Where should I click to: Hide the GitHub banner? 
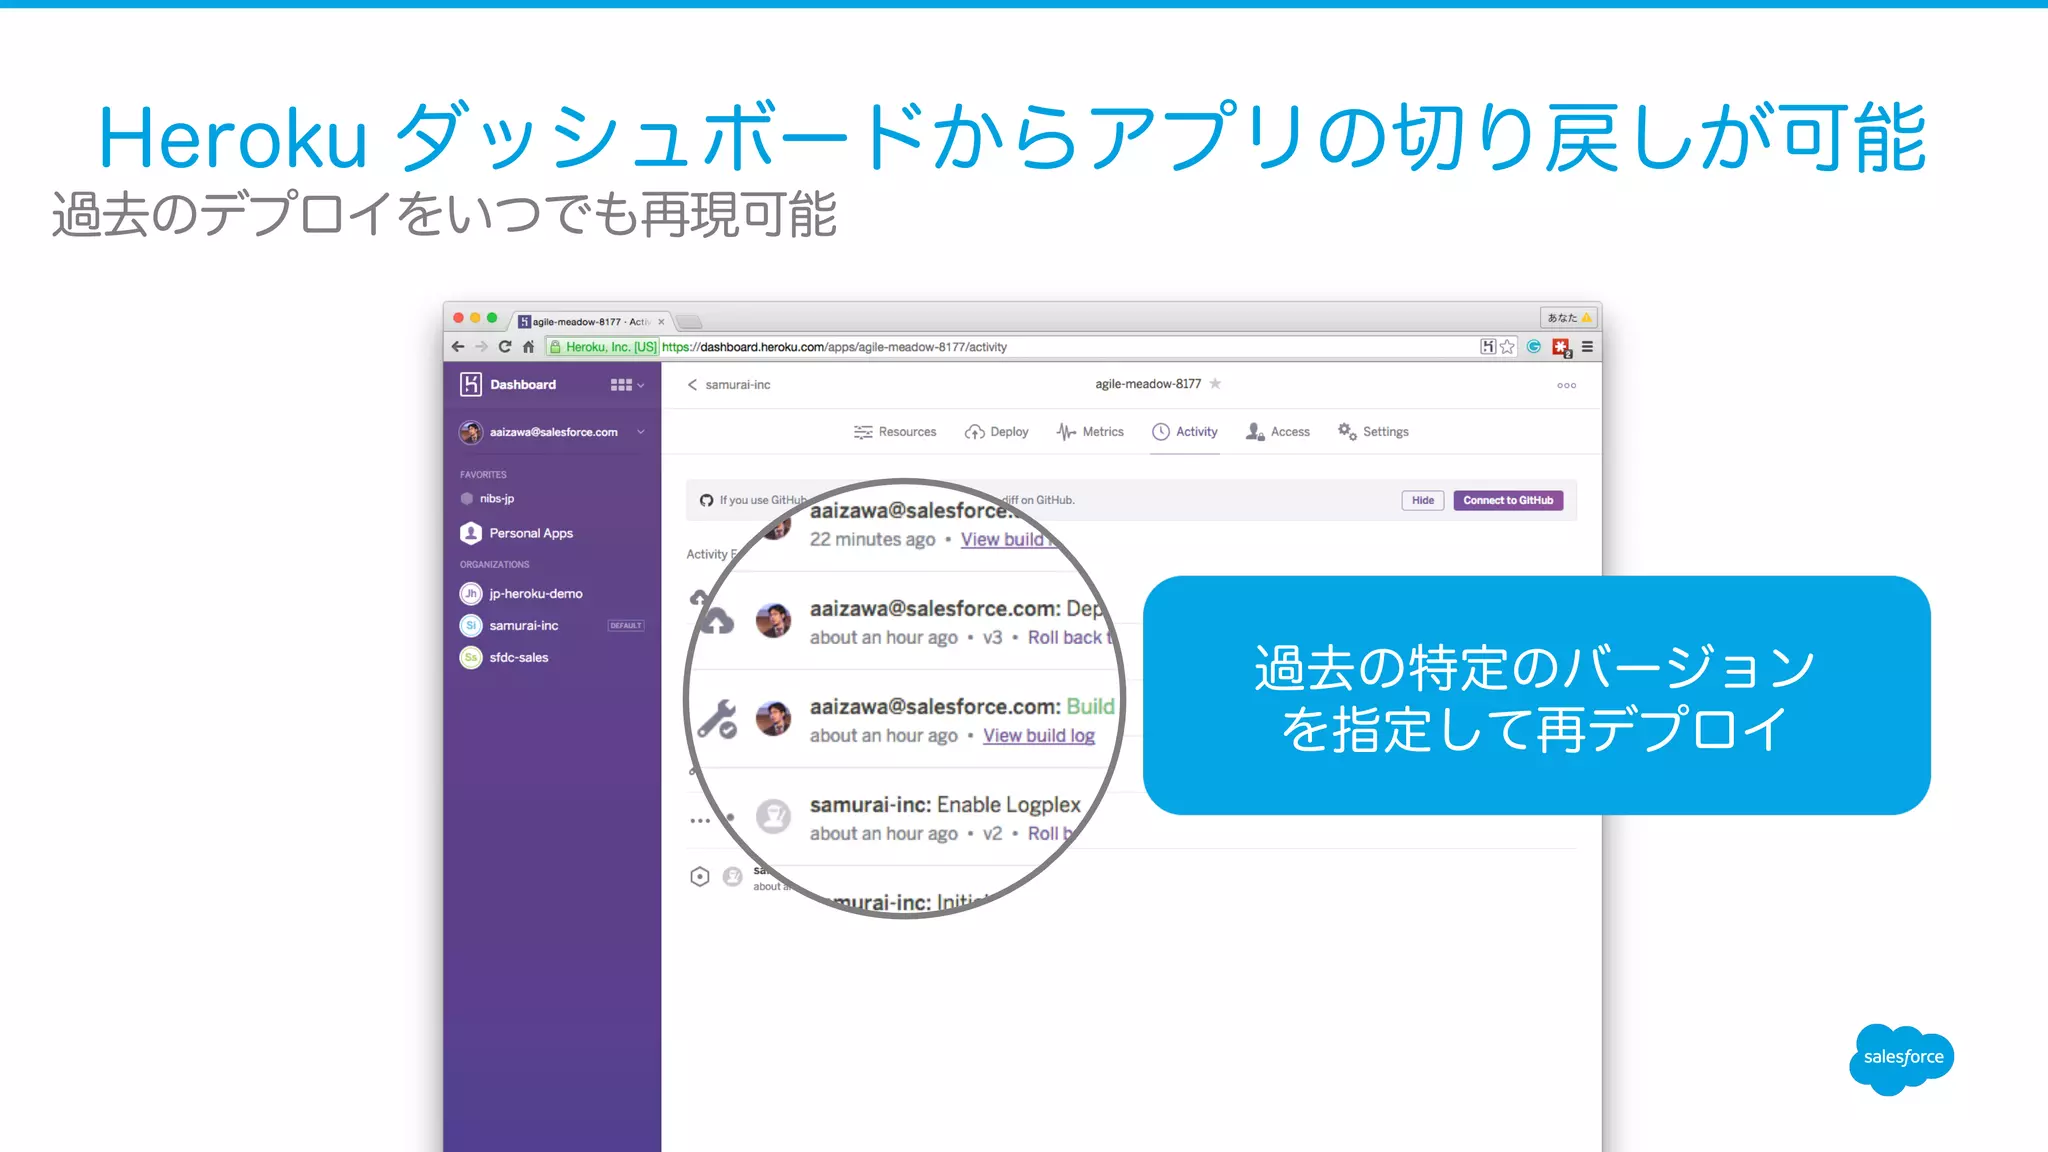[1422, 500]
